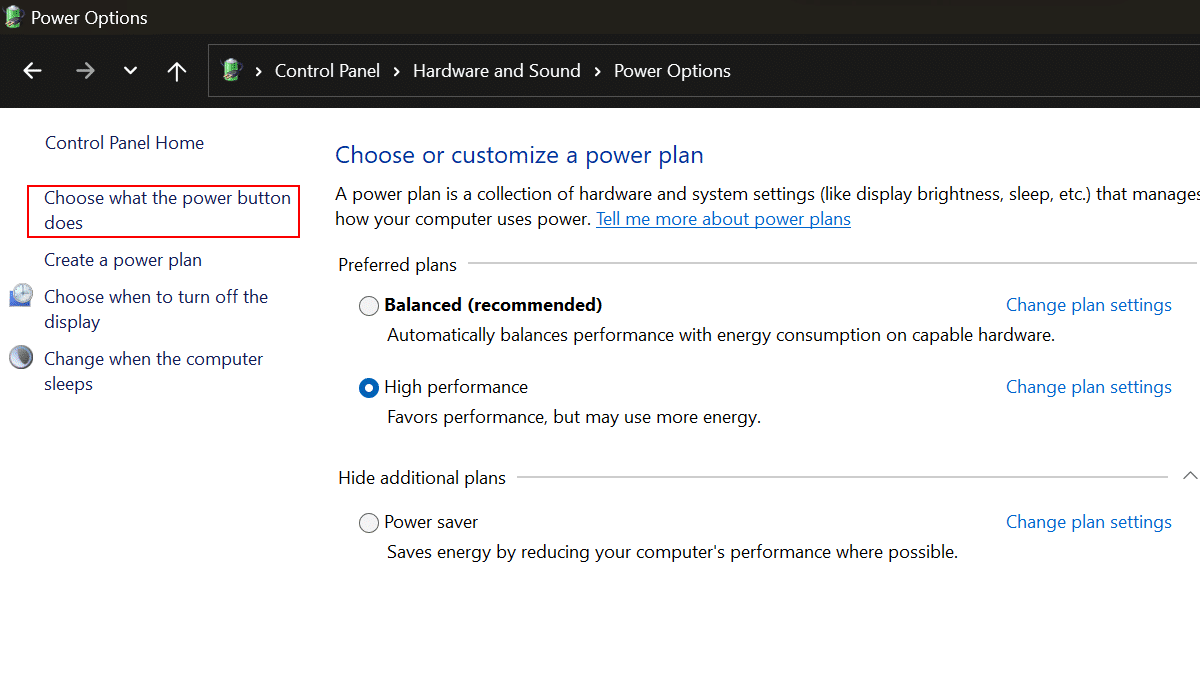Click the Forward navigation arrow

[85, 71]
